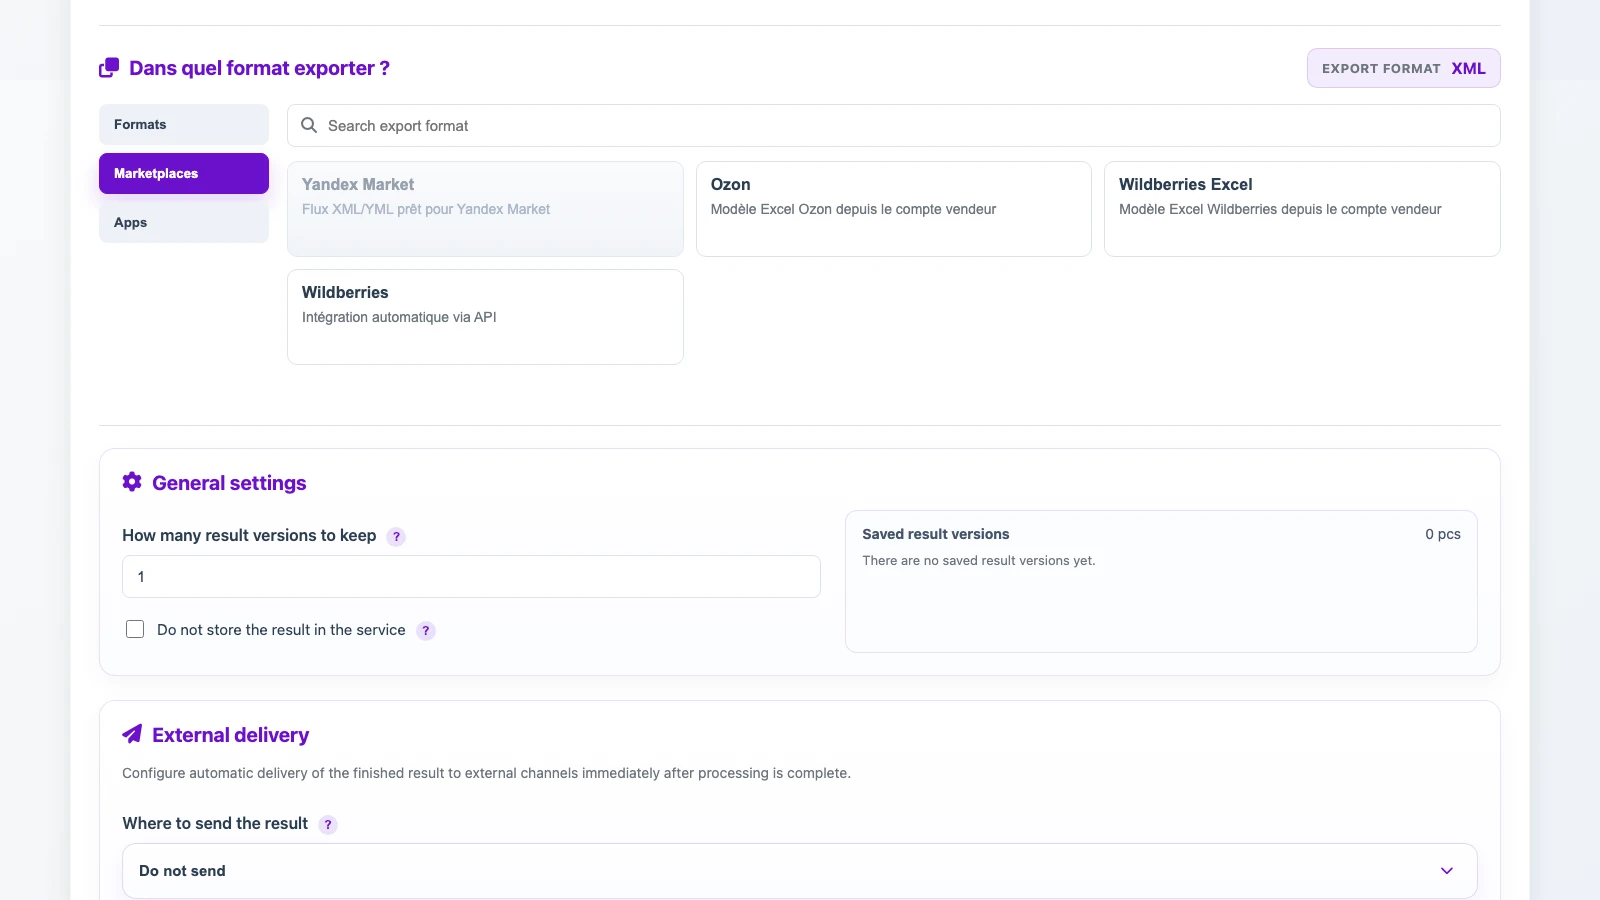Click 'There are no saved result versions yet.'
1600x900 pixels.
pyautogui.click(x=979, y=561)
